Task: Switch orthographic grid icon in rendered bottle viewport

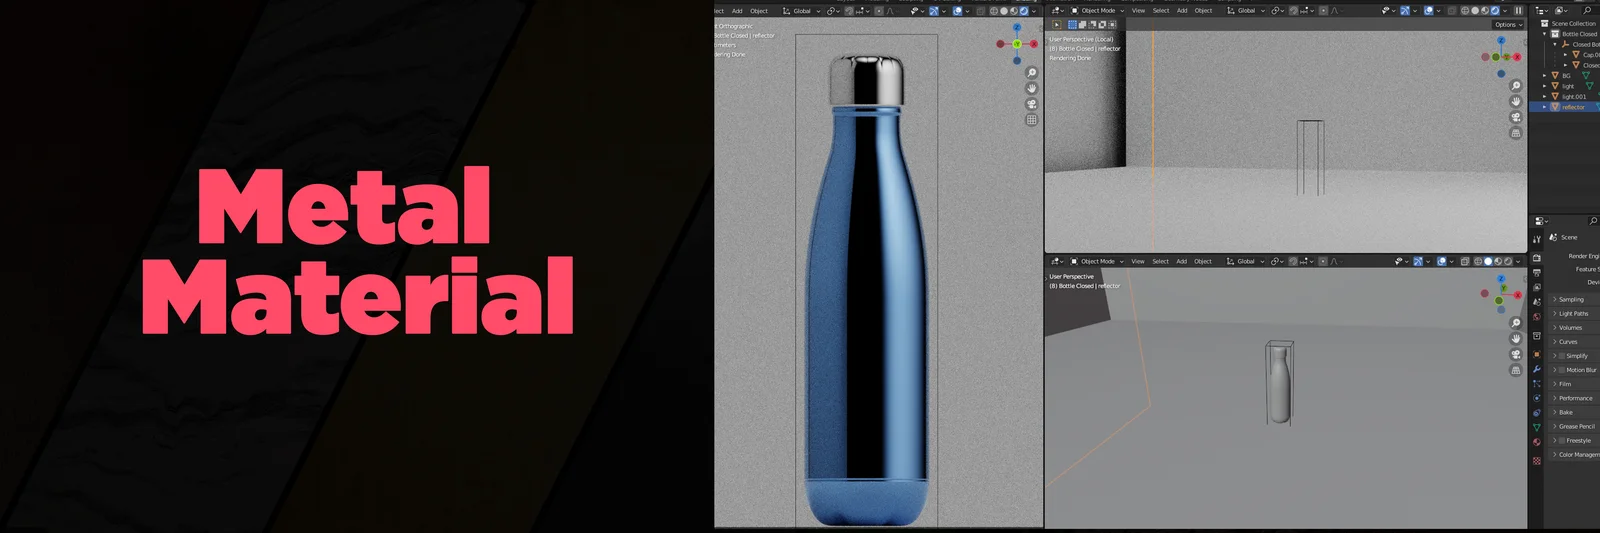Action: coord(1031,120)
